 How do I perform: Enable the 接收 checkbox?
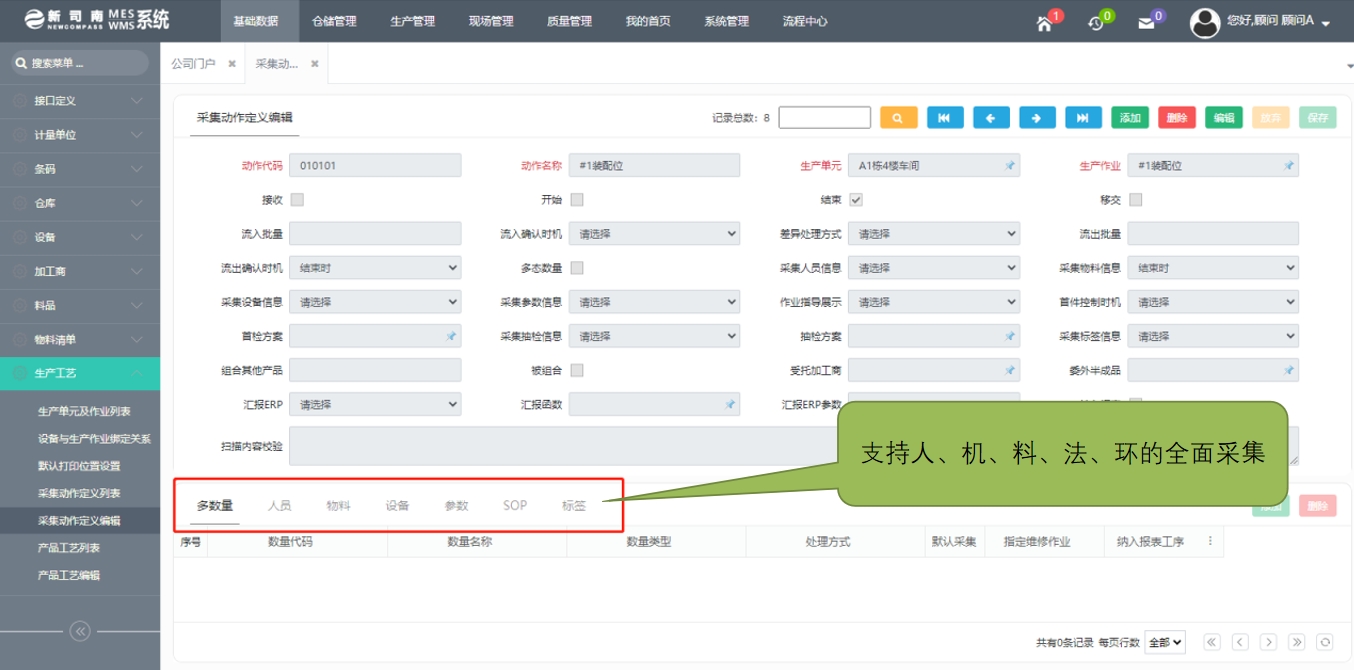point(297,200)
